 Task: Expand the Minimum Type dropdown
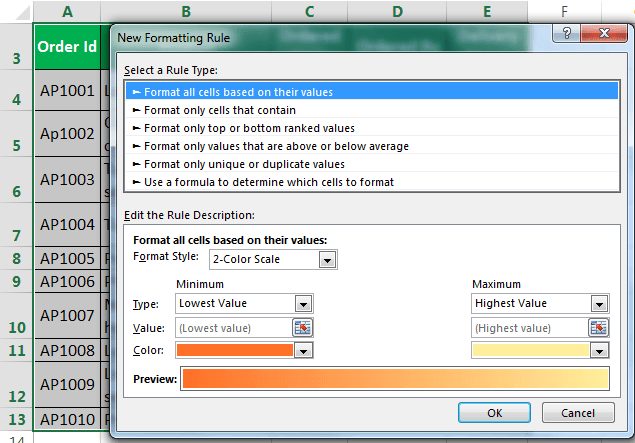click(x=304, y=303)
